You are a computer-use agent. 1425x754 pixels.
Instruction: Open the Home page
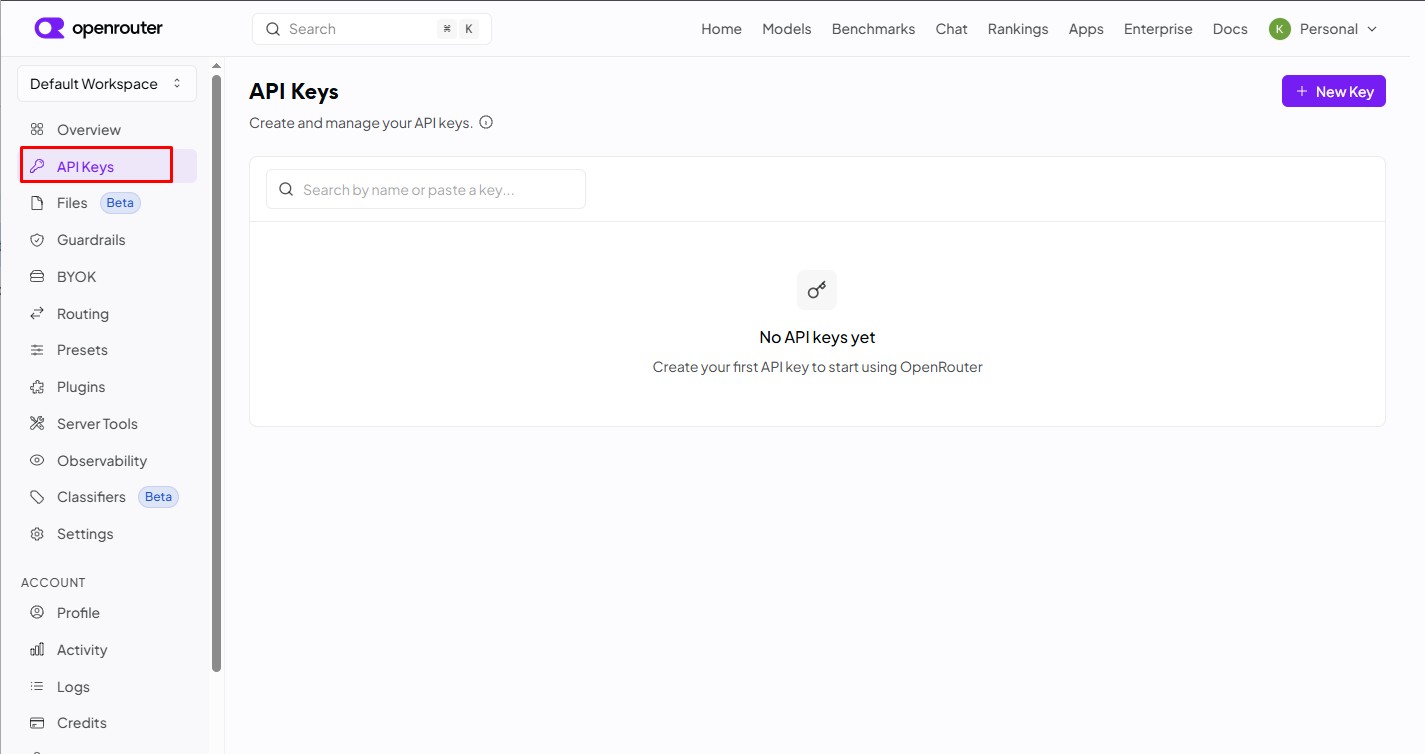(721, 29)
